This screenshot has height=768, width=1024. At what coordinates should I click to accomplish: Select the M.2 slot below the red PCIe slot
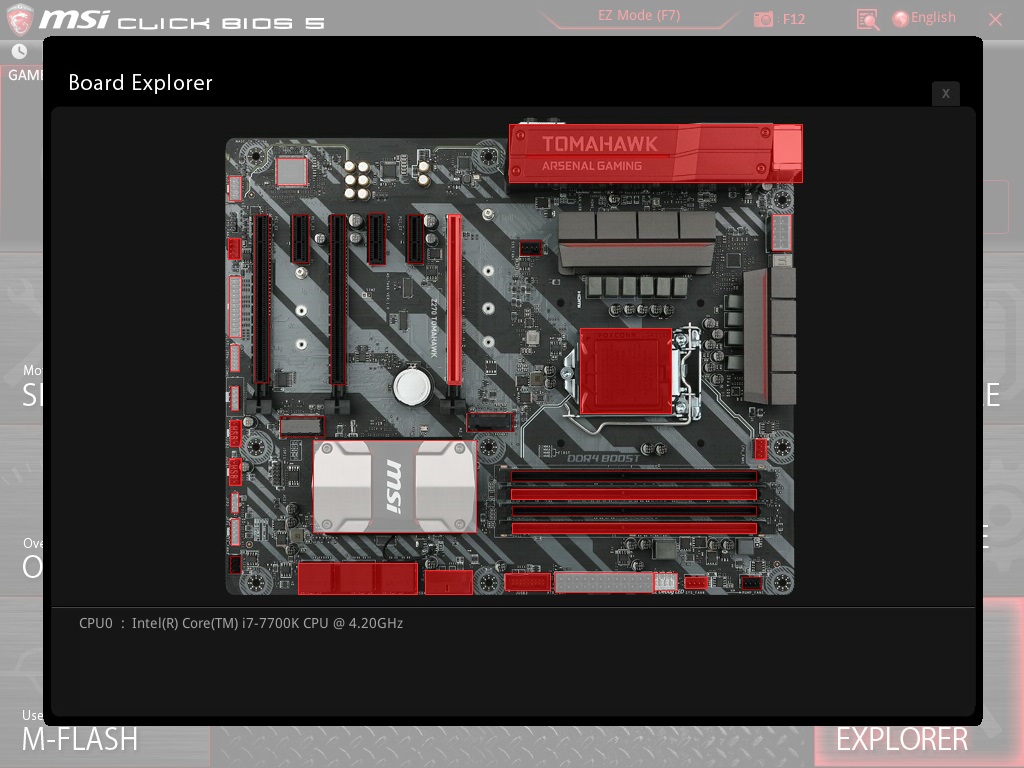pos(490,422)
